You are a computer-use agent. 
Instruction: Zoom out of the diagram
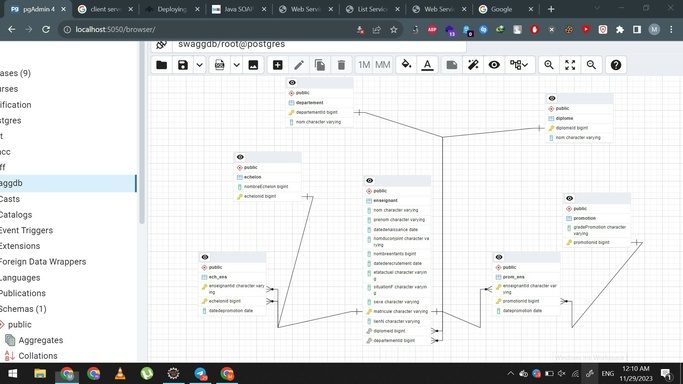click(x=591, y=65)
